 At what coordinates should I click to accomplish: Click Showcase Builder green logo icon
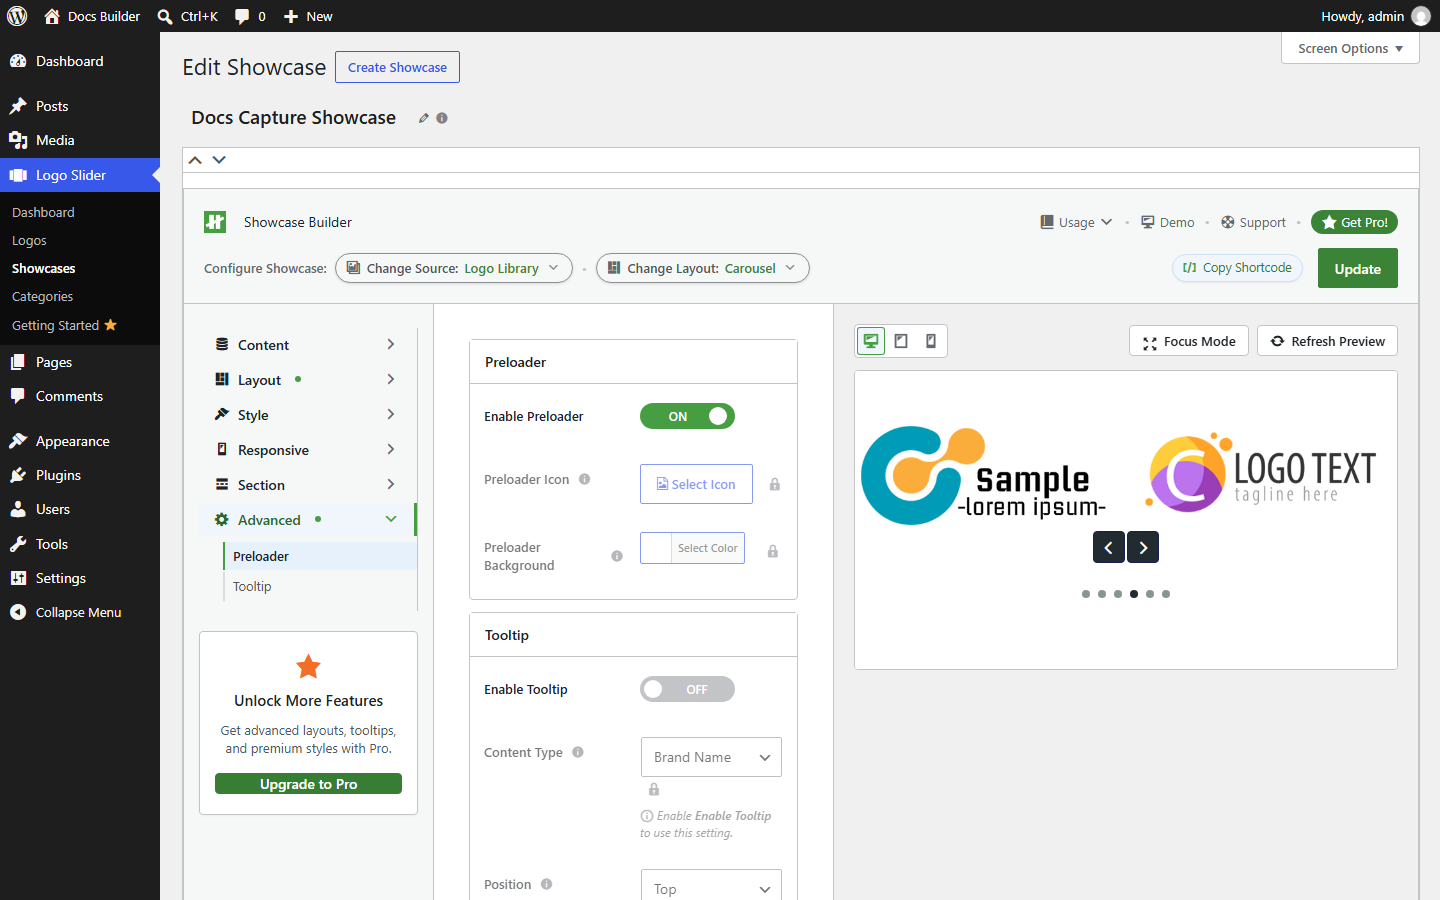point(215,222)
